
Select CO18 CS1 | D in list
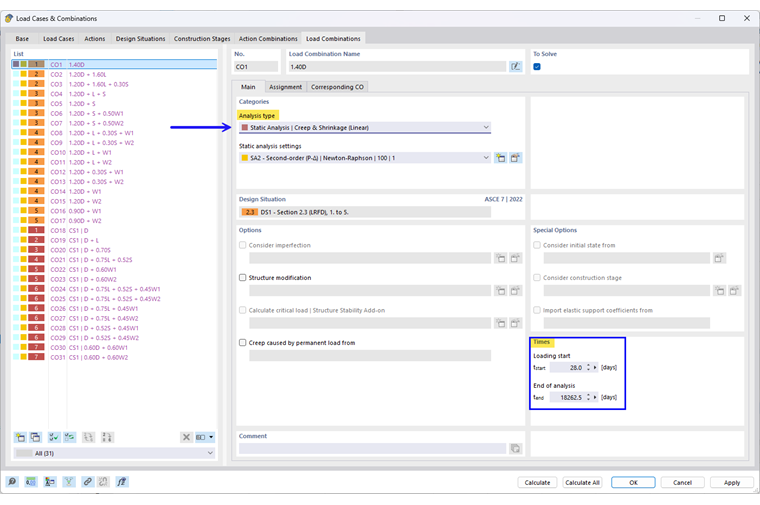click(114, 230)
